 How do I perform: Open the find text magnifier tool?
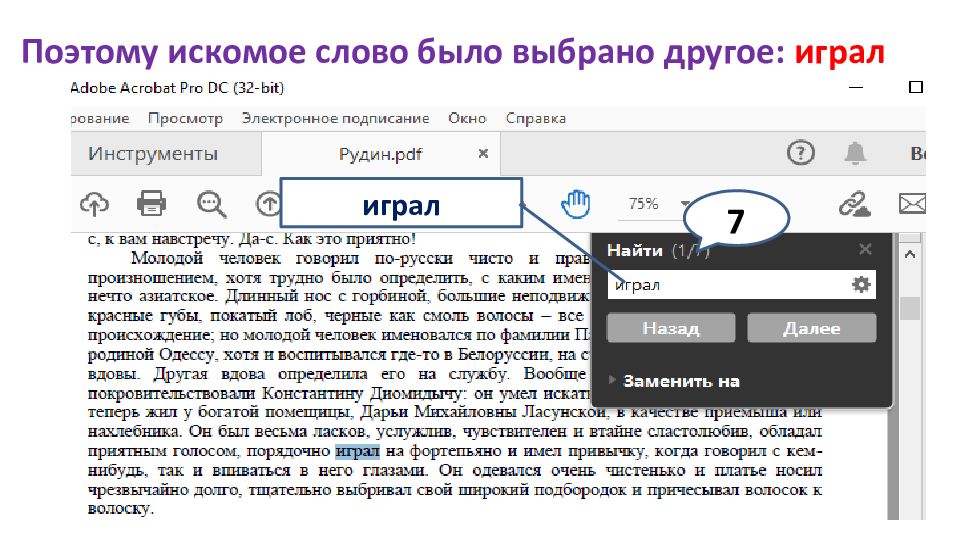tap(211, 204)
